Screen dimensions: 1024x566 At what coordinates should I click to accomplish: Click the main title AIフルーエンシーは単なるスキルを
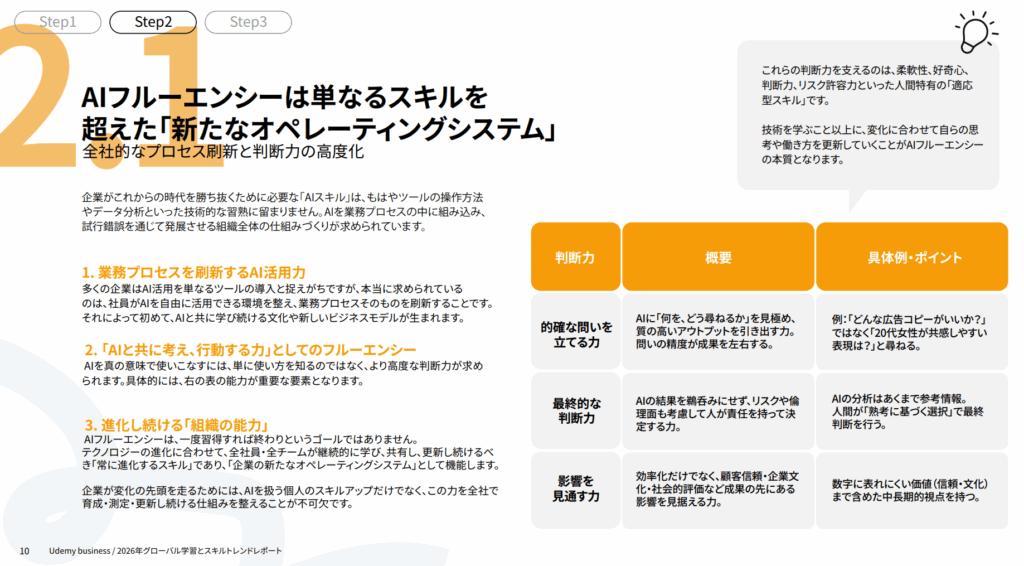pyautogui.click(x=284, y=98)
